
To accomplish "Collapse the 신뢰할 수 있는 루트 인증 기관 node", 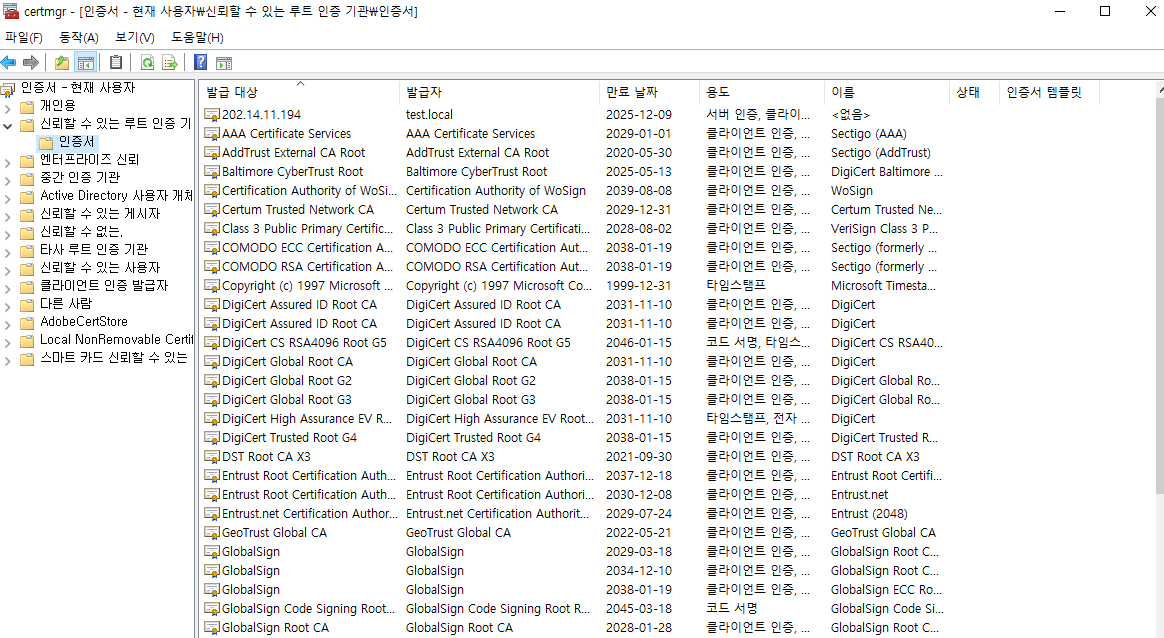I will click(7, 125).
